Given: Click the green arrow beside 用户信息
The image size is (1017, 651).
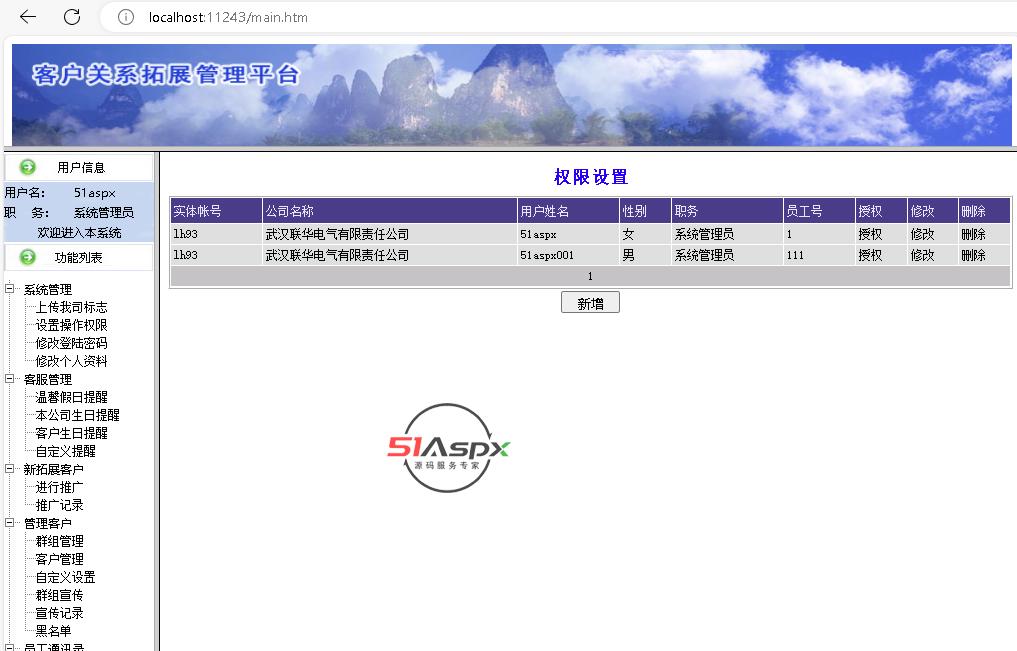Looking at the screenshot, I should click(28, 167).
